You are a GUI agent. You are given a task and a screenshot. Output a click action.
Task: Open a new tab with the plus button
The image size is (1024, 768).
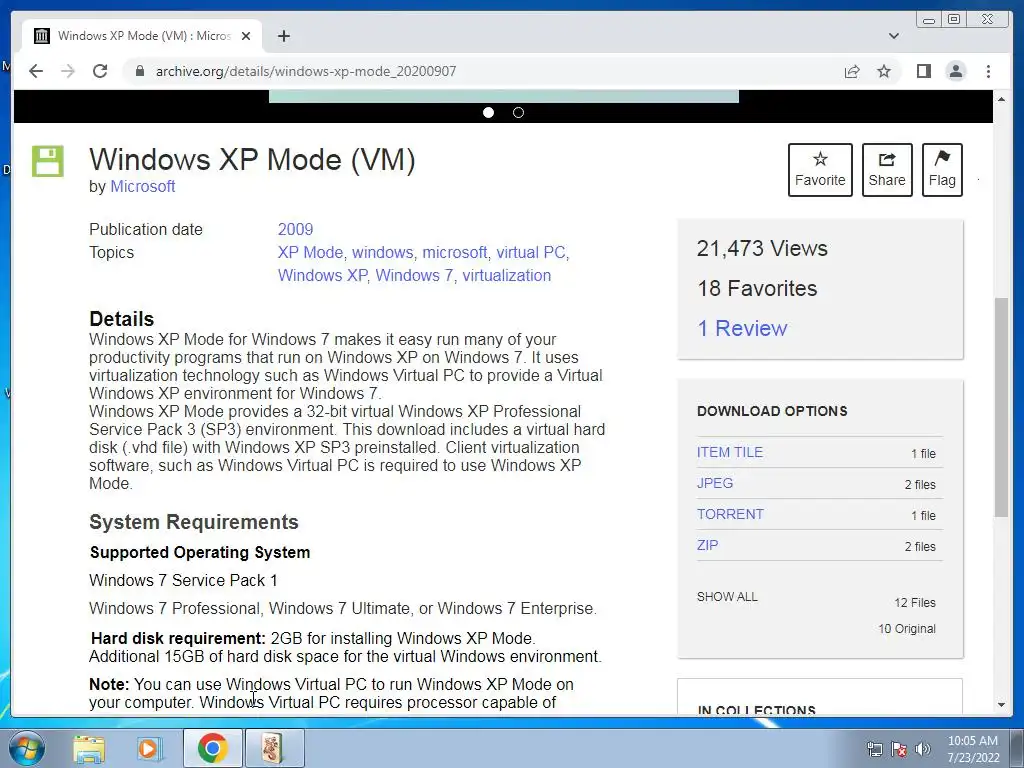click(283, 36)
